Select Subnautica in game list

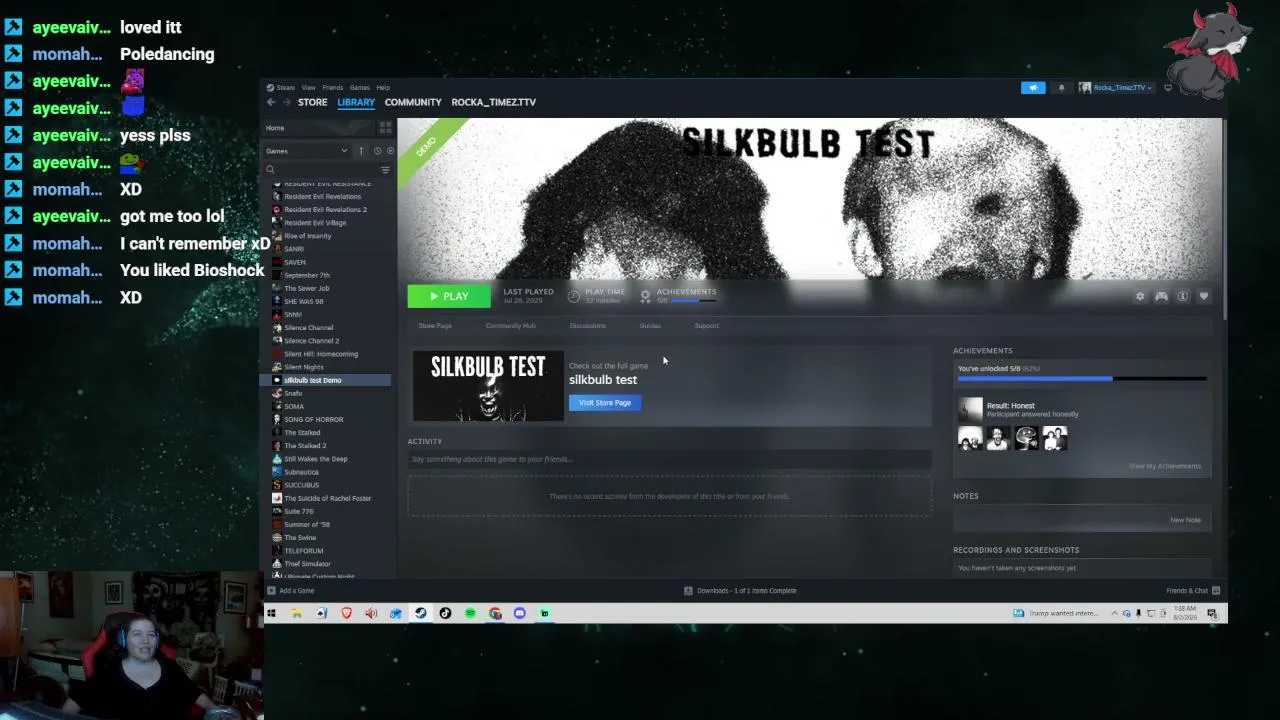click(301, 472)
